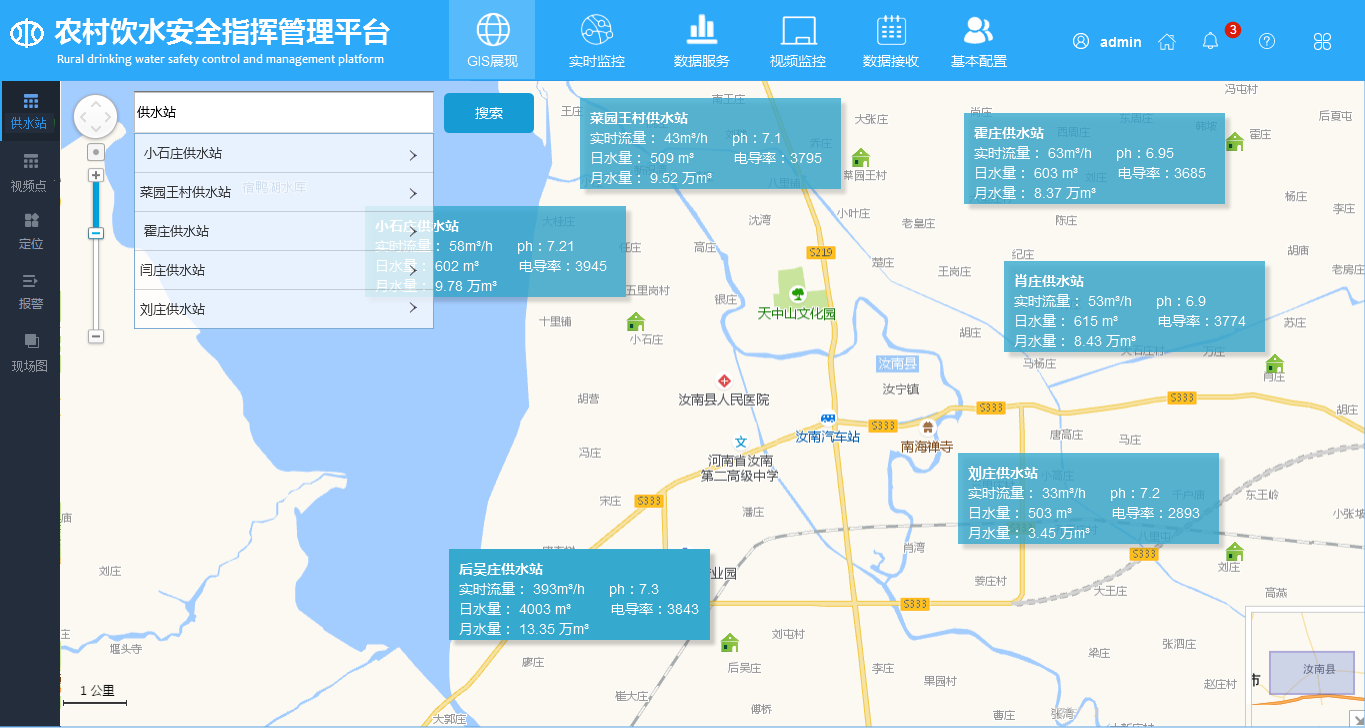Select 小石庄供水站 in results list
This screenshot has width=1365, height=728.
284,153
